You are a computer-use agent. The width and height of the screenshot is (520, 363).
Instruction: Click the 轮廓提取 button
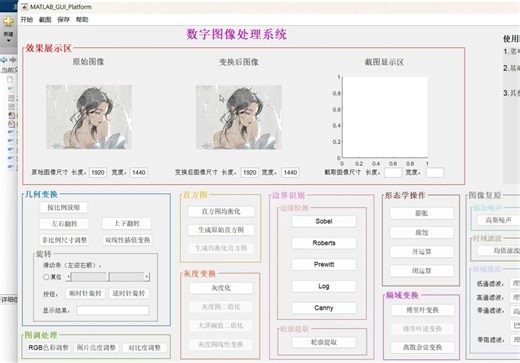(324, 342)
